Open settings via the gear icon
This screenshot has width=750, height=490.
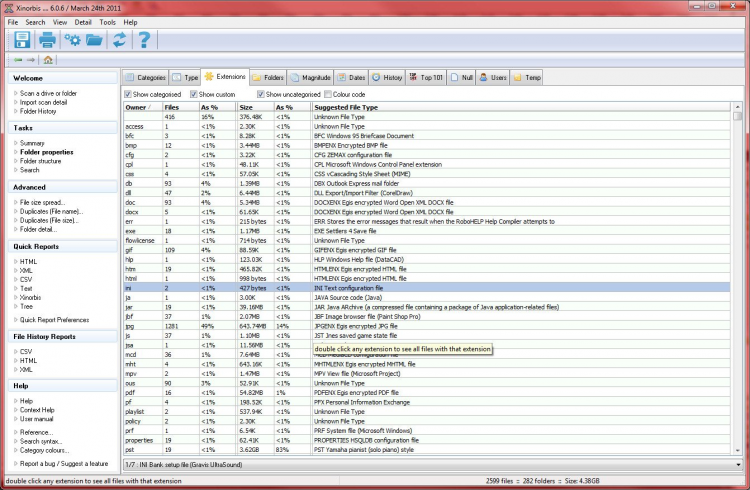72,40
